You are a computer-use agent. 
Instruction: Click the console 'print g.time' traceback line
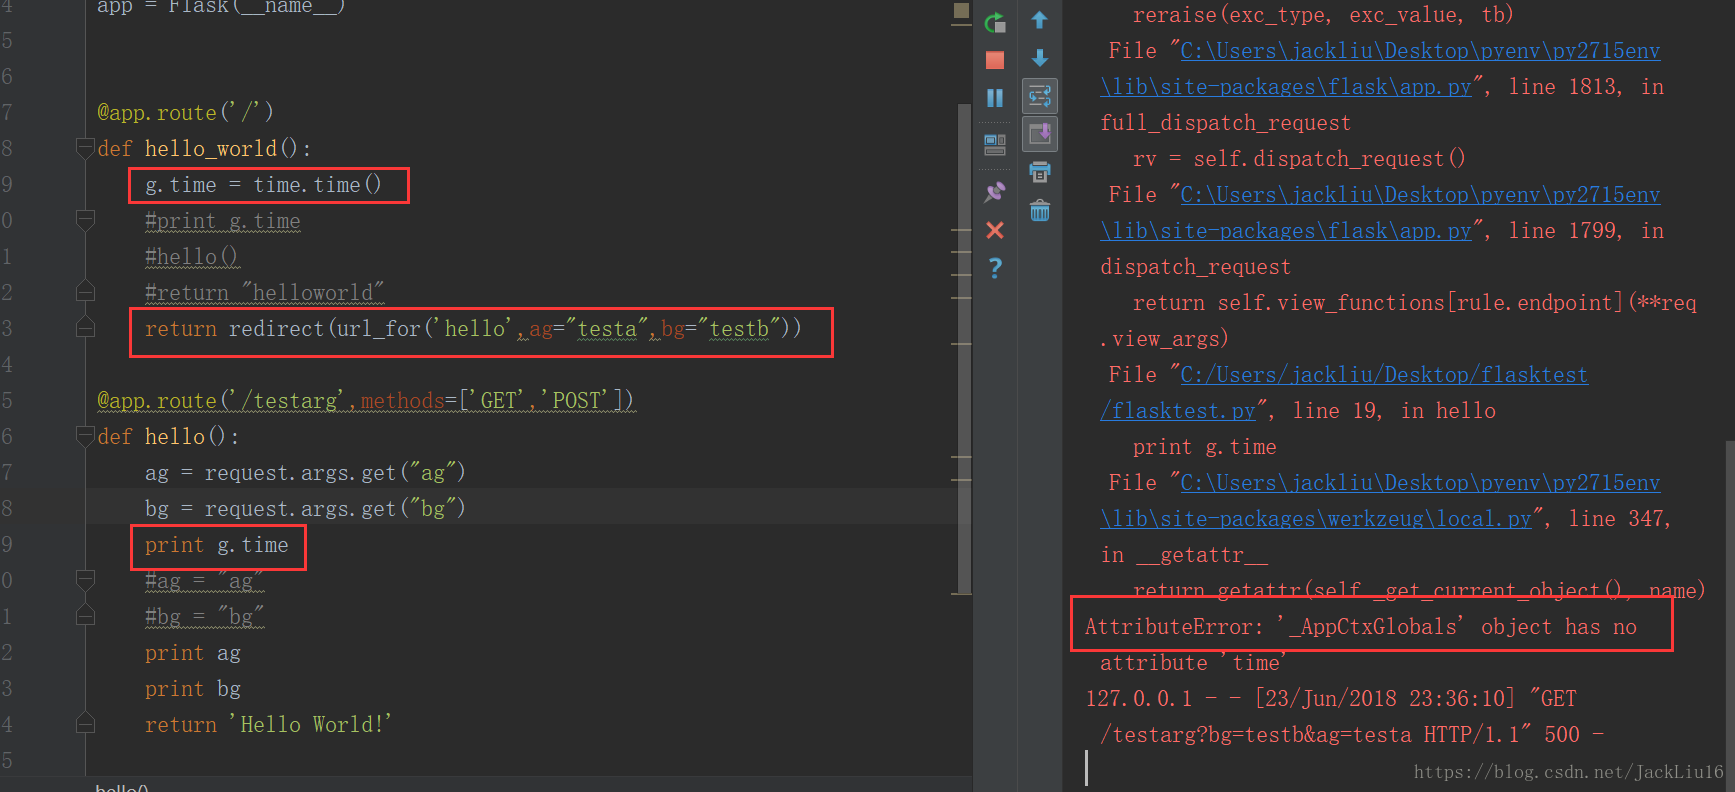(x=1204, y=447)
